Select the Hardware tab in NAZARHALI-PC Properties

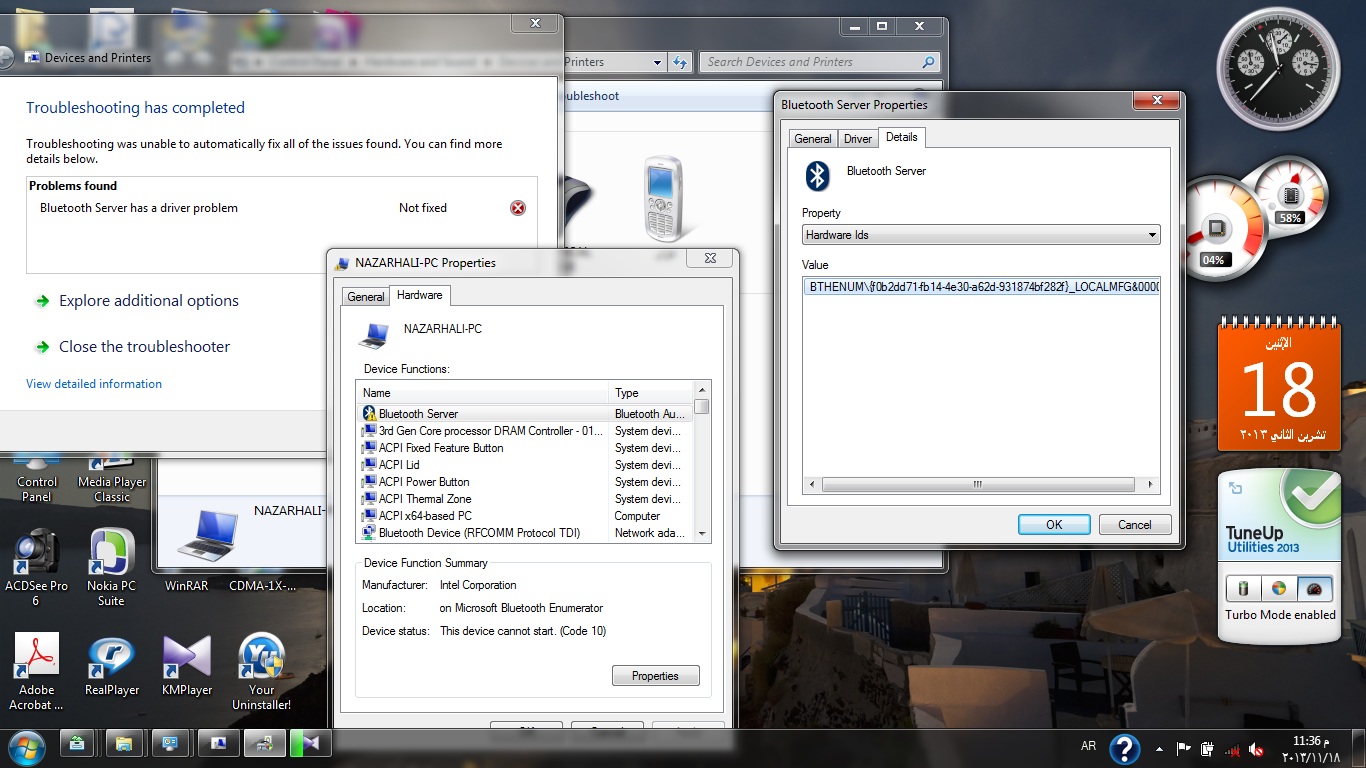420,295
